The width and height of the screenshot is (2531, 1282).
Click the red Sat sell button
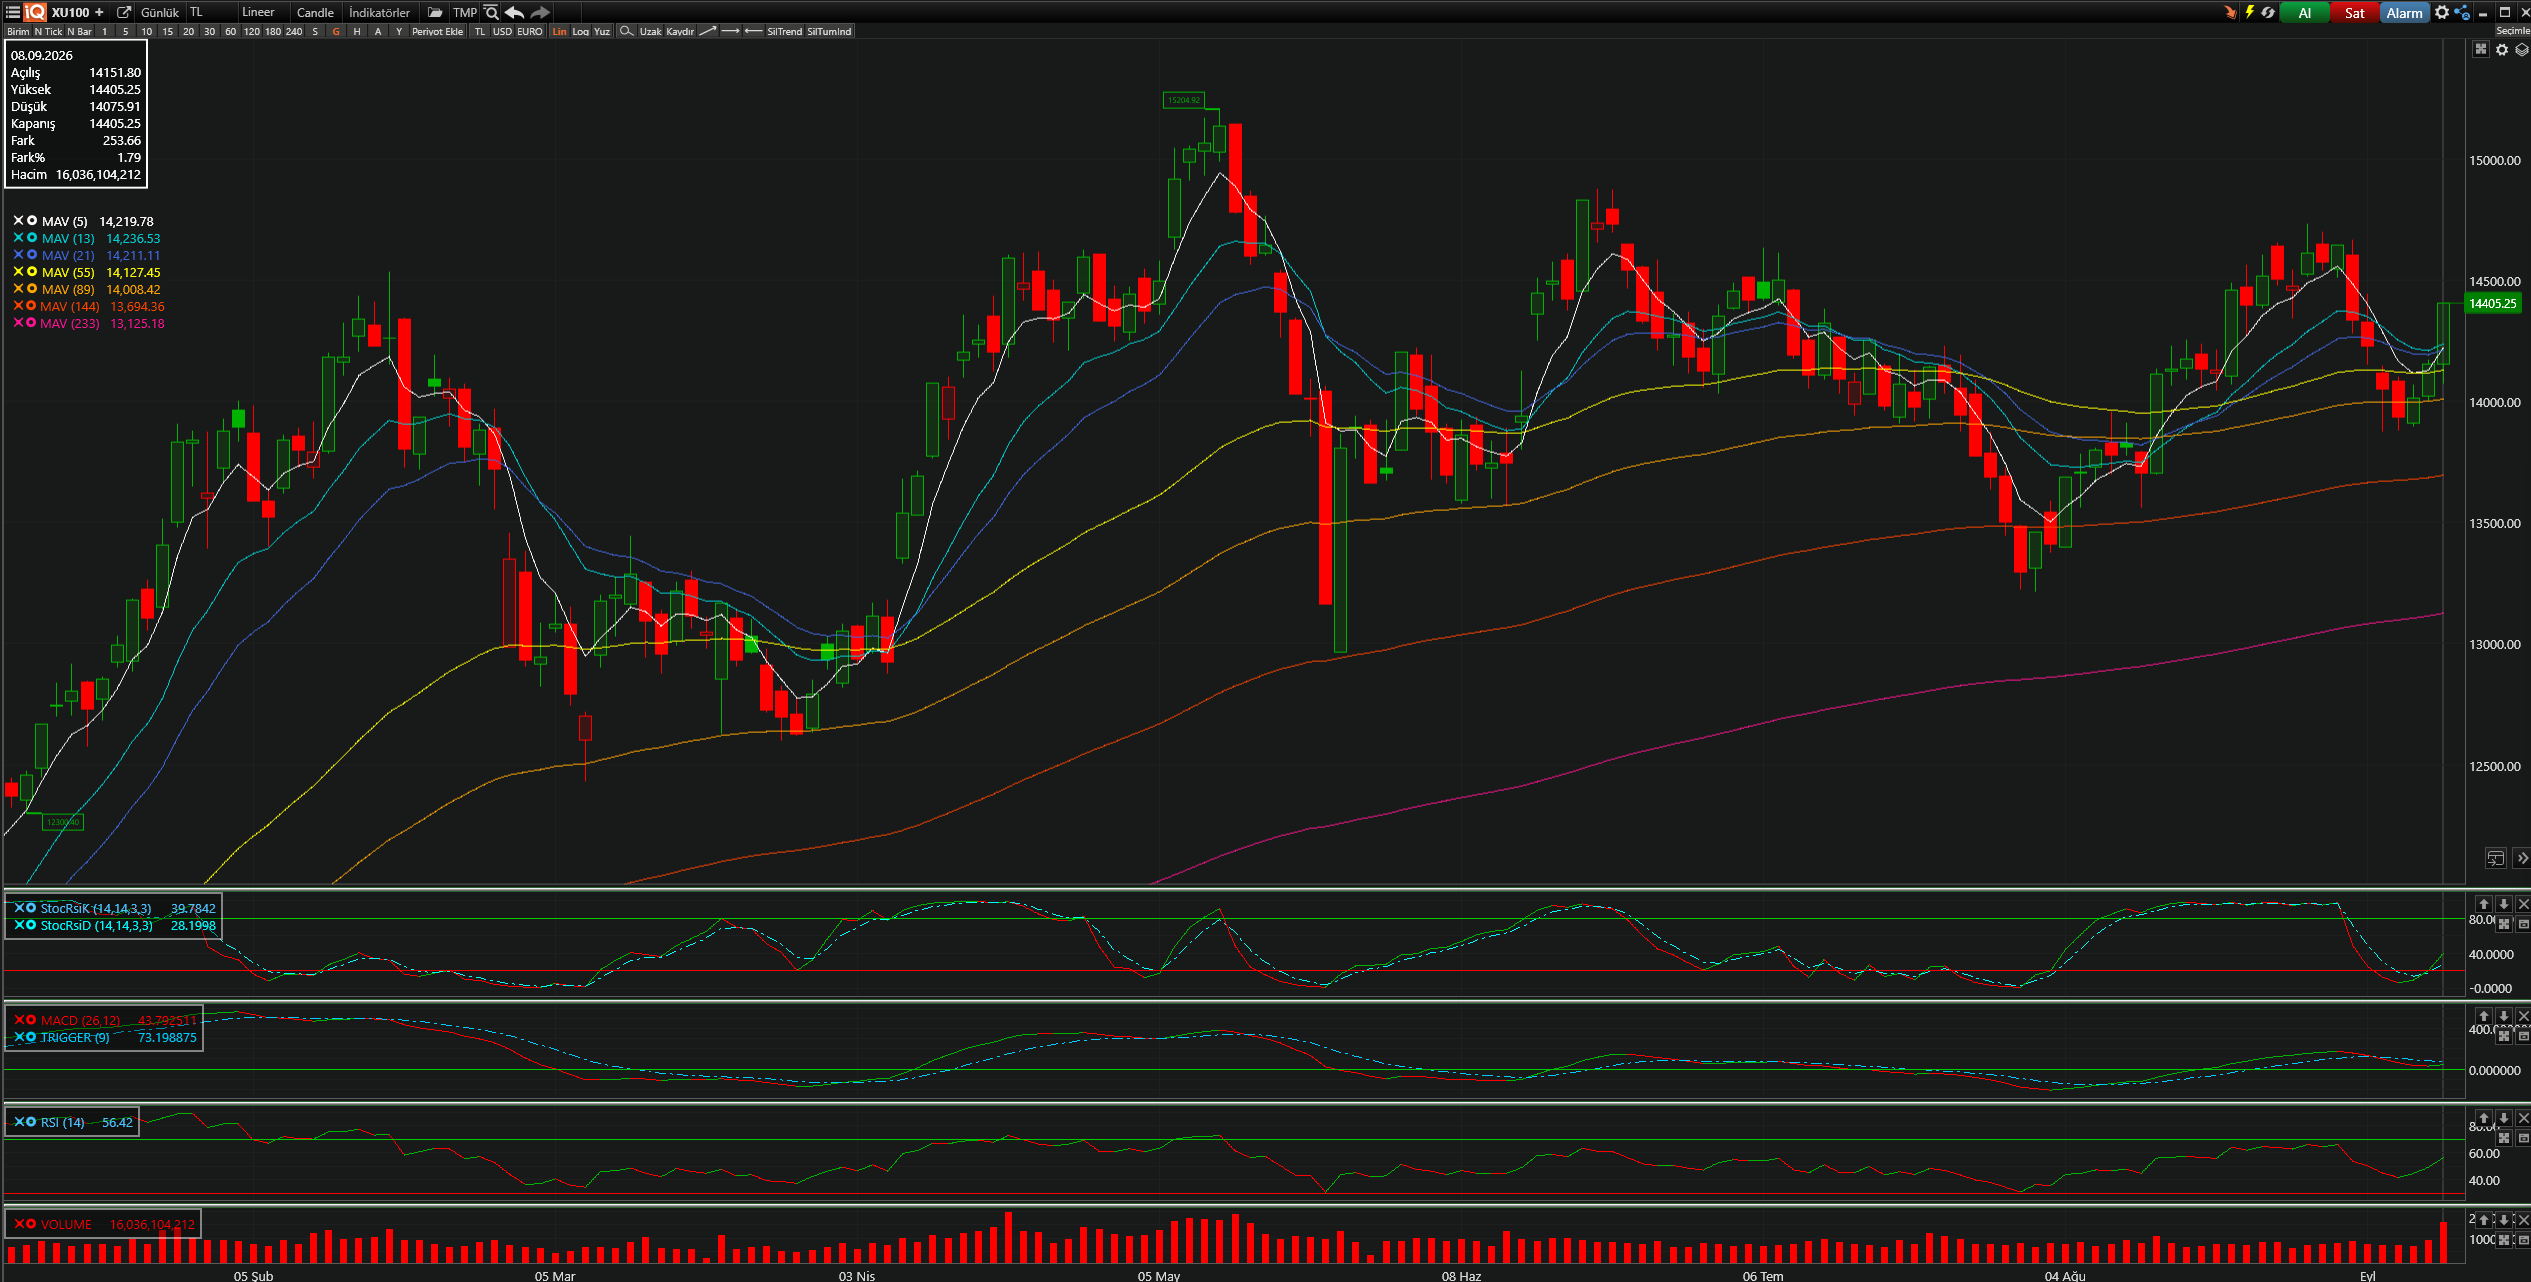click(x=2355, y=12)
